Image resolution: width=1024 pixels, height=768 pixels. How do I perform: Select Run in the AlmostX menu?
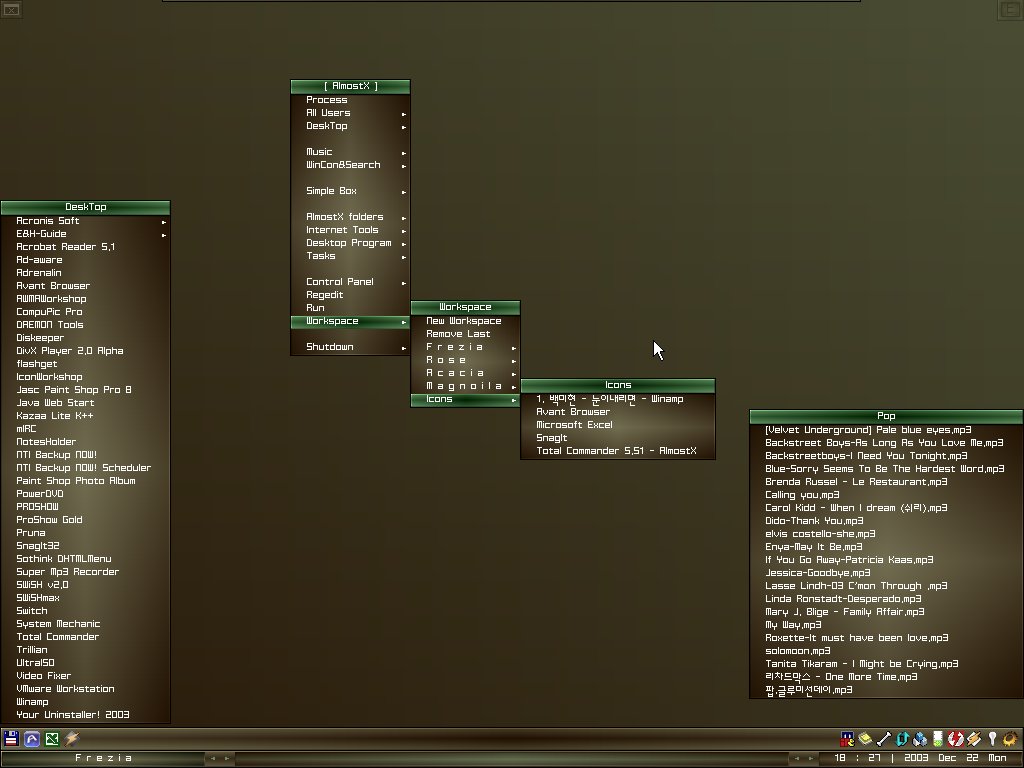pyautogui.click(x=315, y=308)
